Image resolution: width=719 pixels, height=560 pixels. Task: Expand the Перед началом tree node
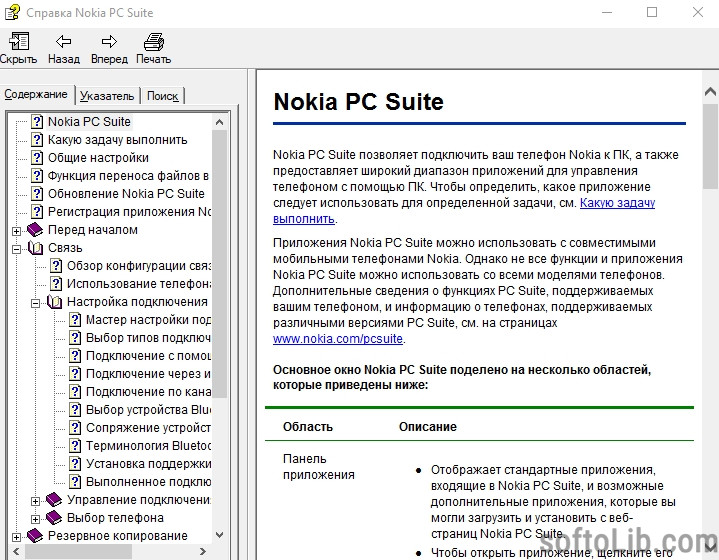pyautogui.click(x=17, y=231)
